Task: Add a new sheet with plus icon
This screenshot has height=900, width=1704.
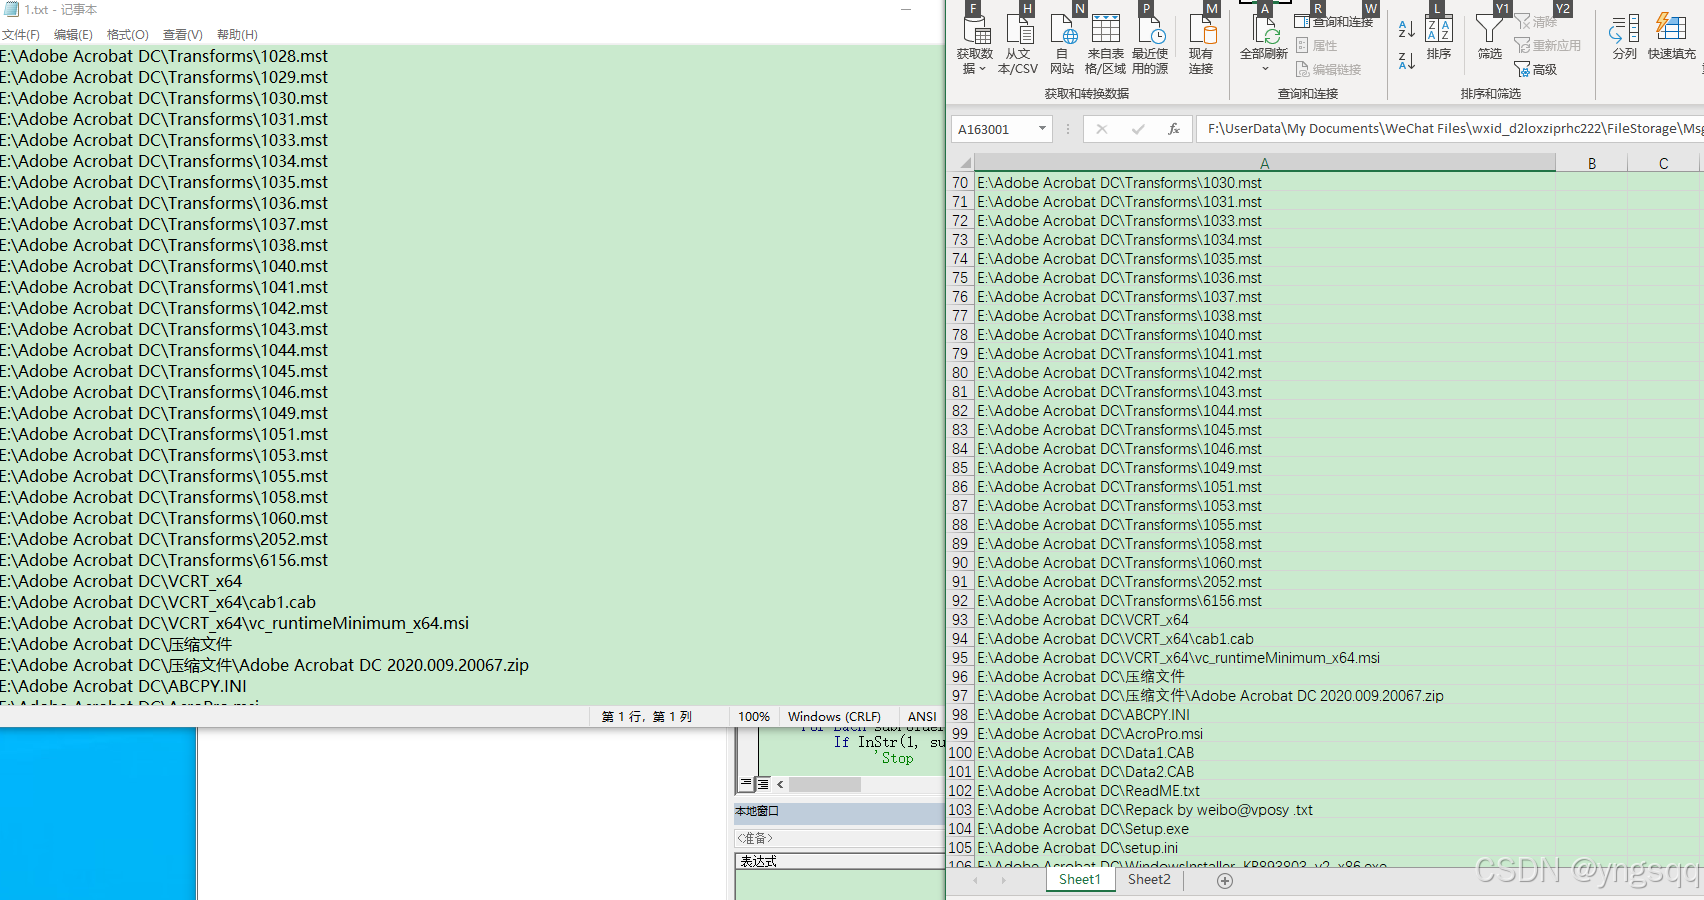Action: [x=1225, y=881]
